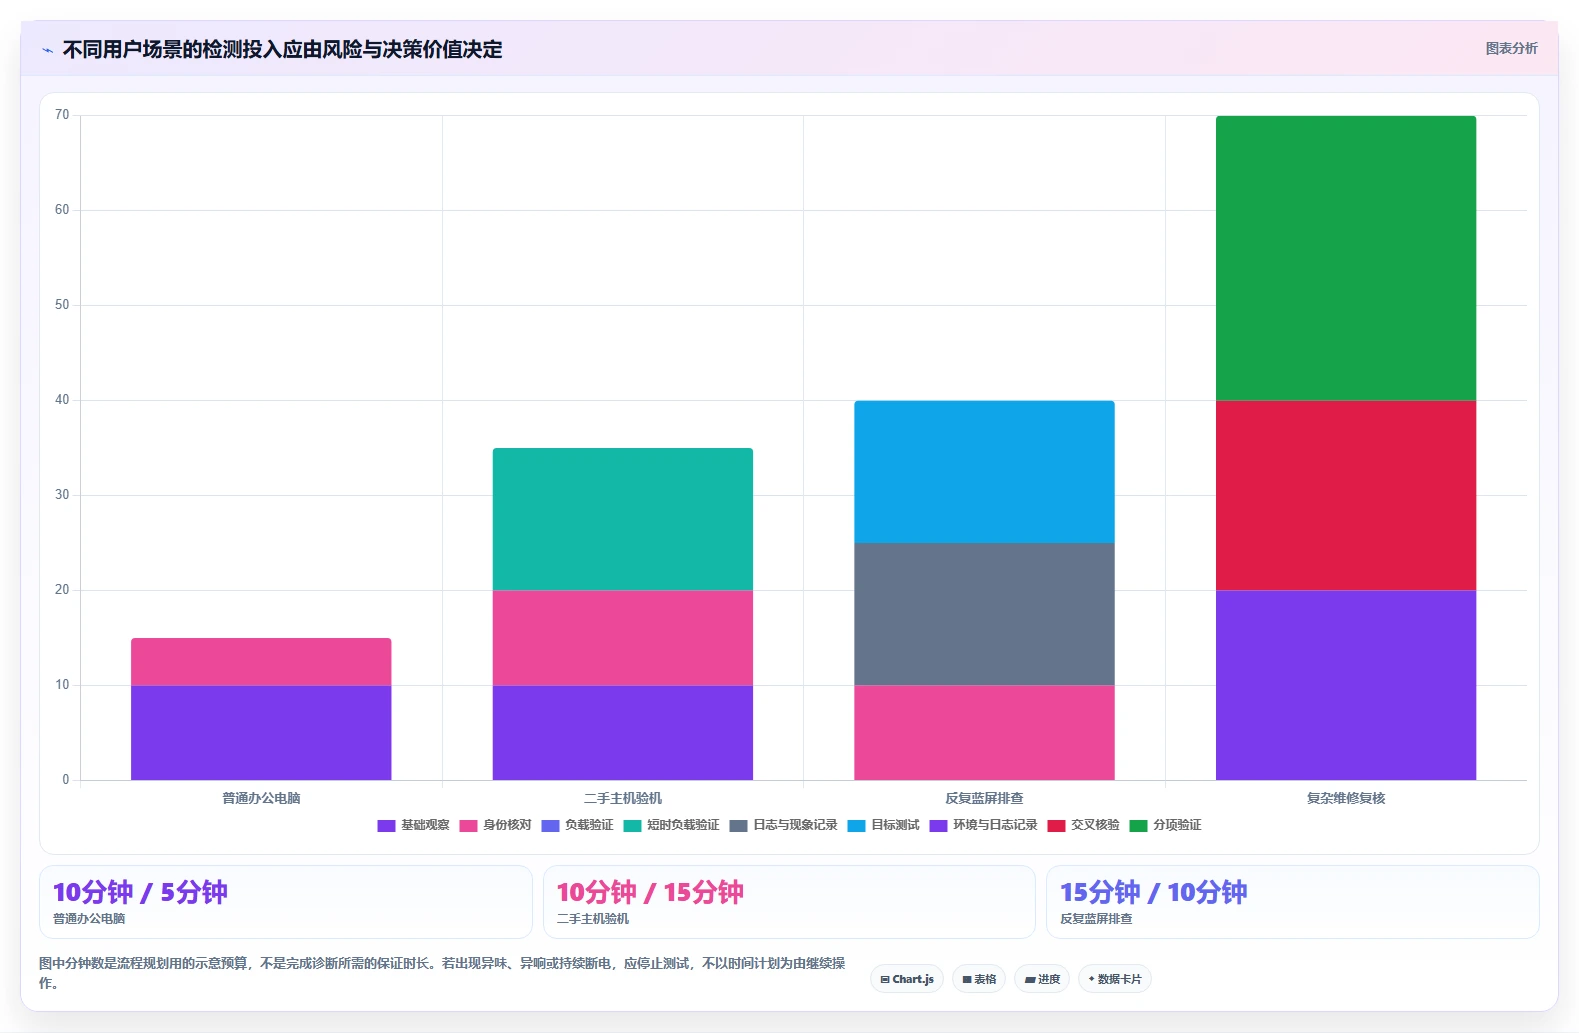Click the pink middle segment of 二手主机验机 bar
Screen dimensions: 1579x1033
pos(623,637)
